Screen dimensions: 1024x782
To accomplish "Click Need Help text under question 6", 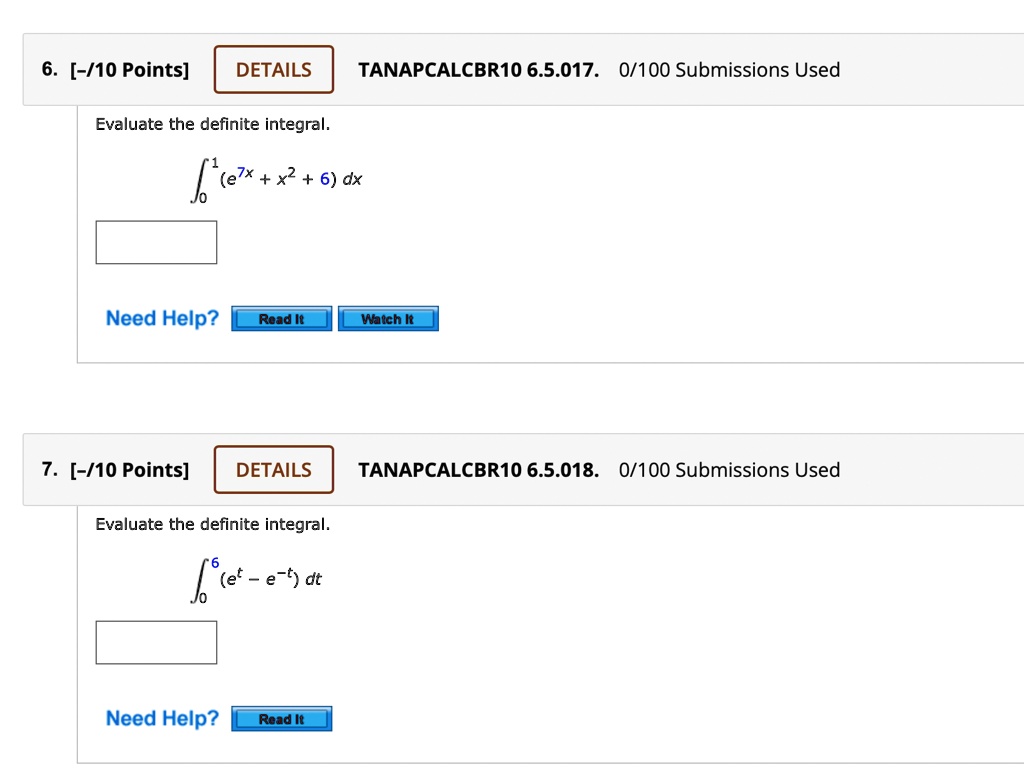I will (162, 318).
